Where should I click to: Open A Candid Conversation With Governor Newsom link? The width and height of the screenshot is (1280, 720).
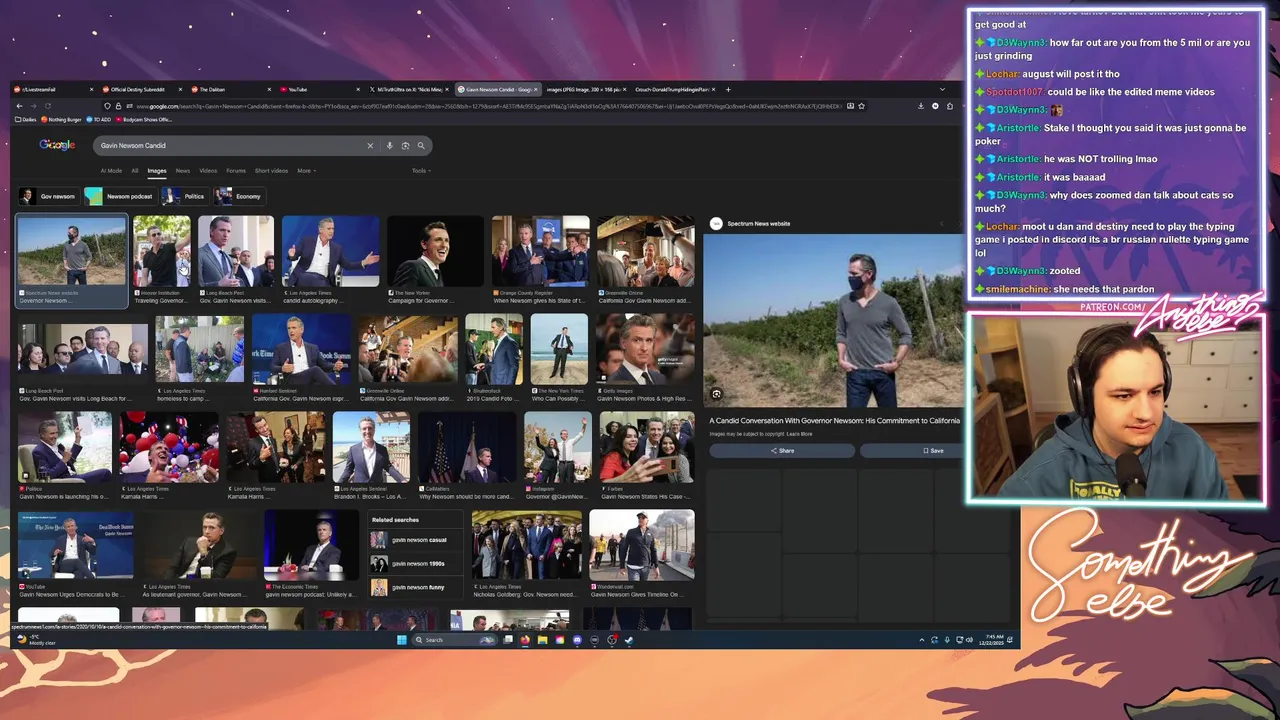coord(834,421)
